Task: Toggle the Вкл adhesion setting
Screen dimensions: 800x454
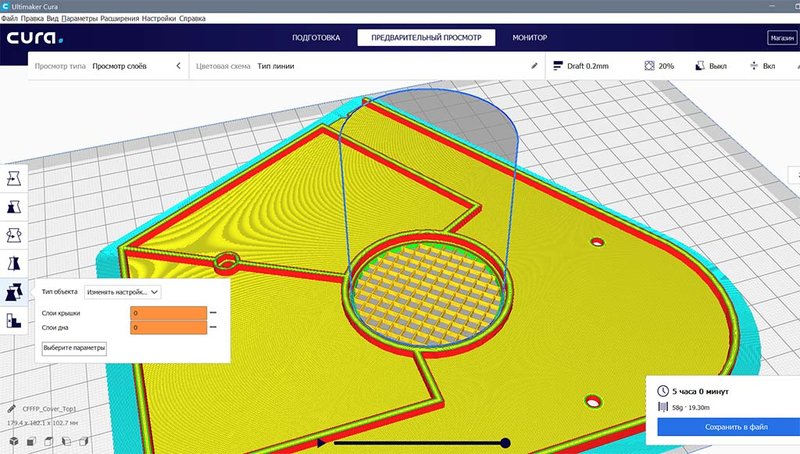Action: click(763, 66)
